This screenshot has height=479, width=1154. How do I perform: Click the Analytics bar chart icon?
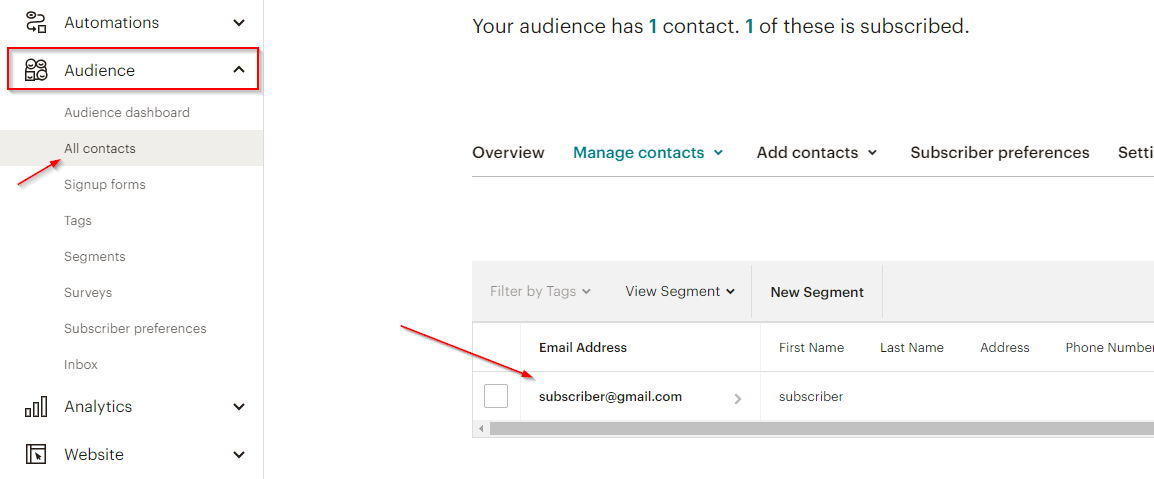pos(36,407)
